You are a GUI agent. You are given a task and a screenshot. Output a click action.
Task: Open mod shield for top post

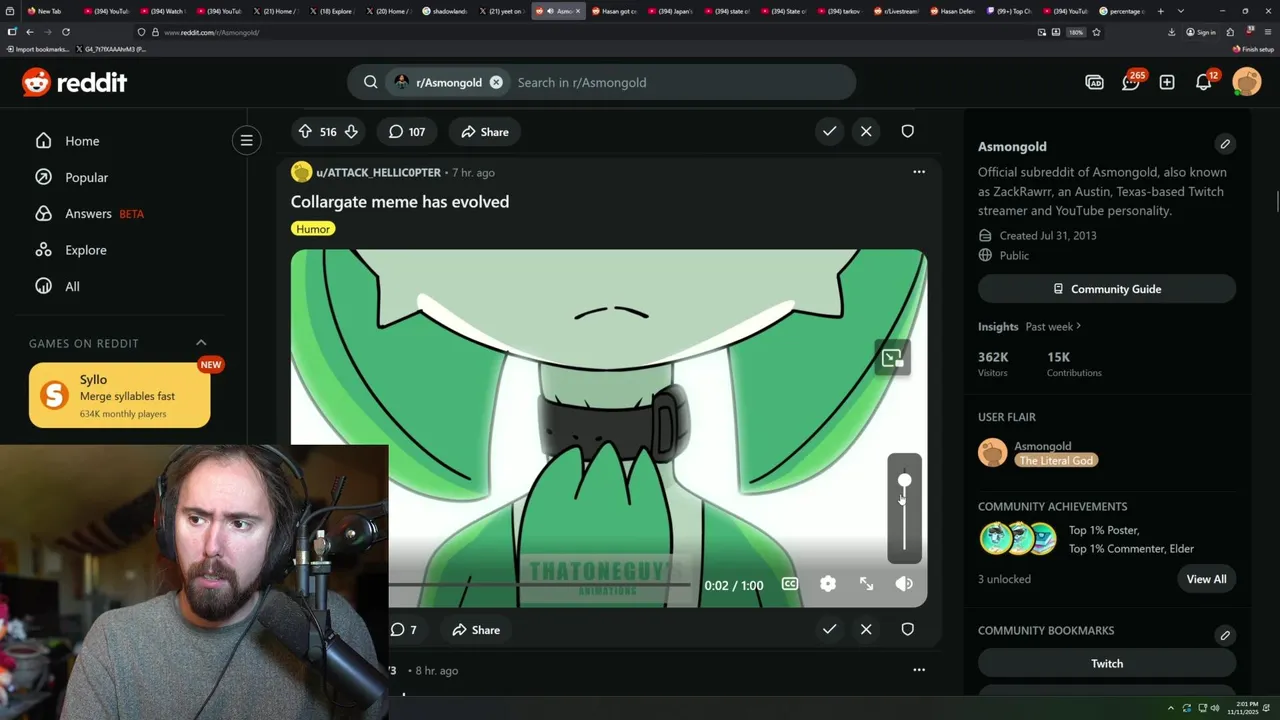(x=907, y=131)
